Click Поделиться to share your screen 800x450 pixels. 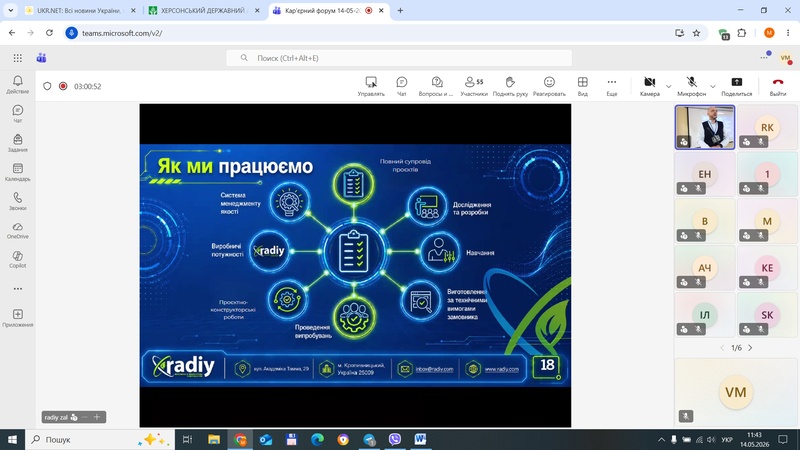(736, 86)
